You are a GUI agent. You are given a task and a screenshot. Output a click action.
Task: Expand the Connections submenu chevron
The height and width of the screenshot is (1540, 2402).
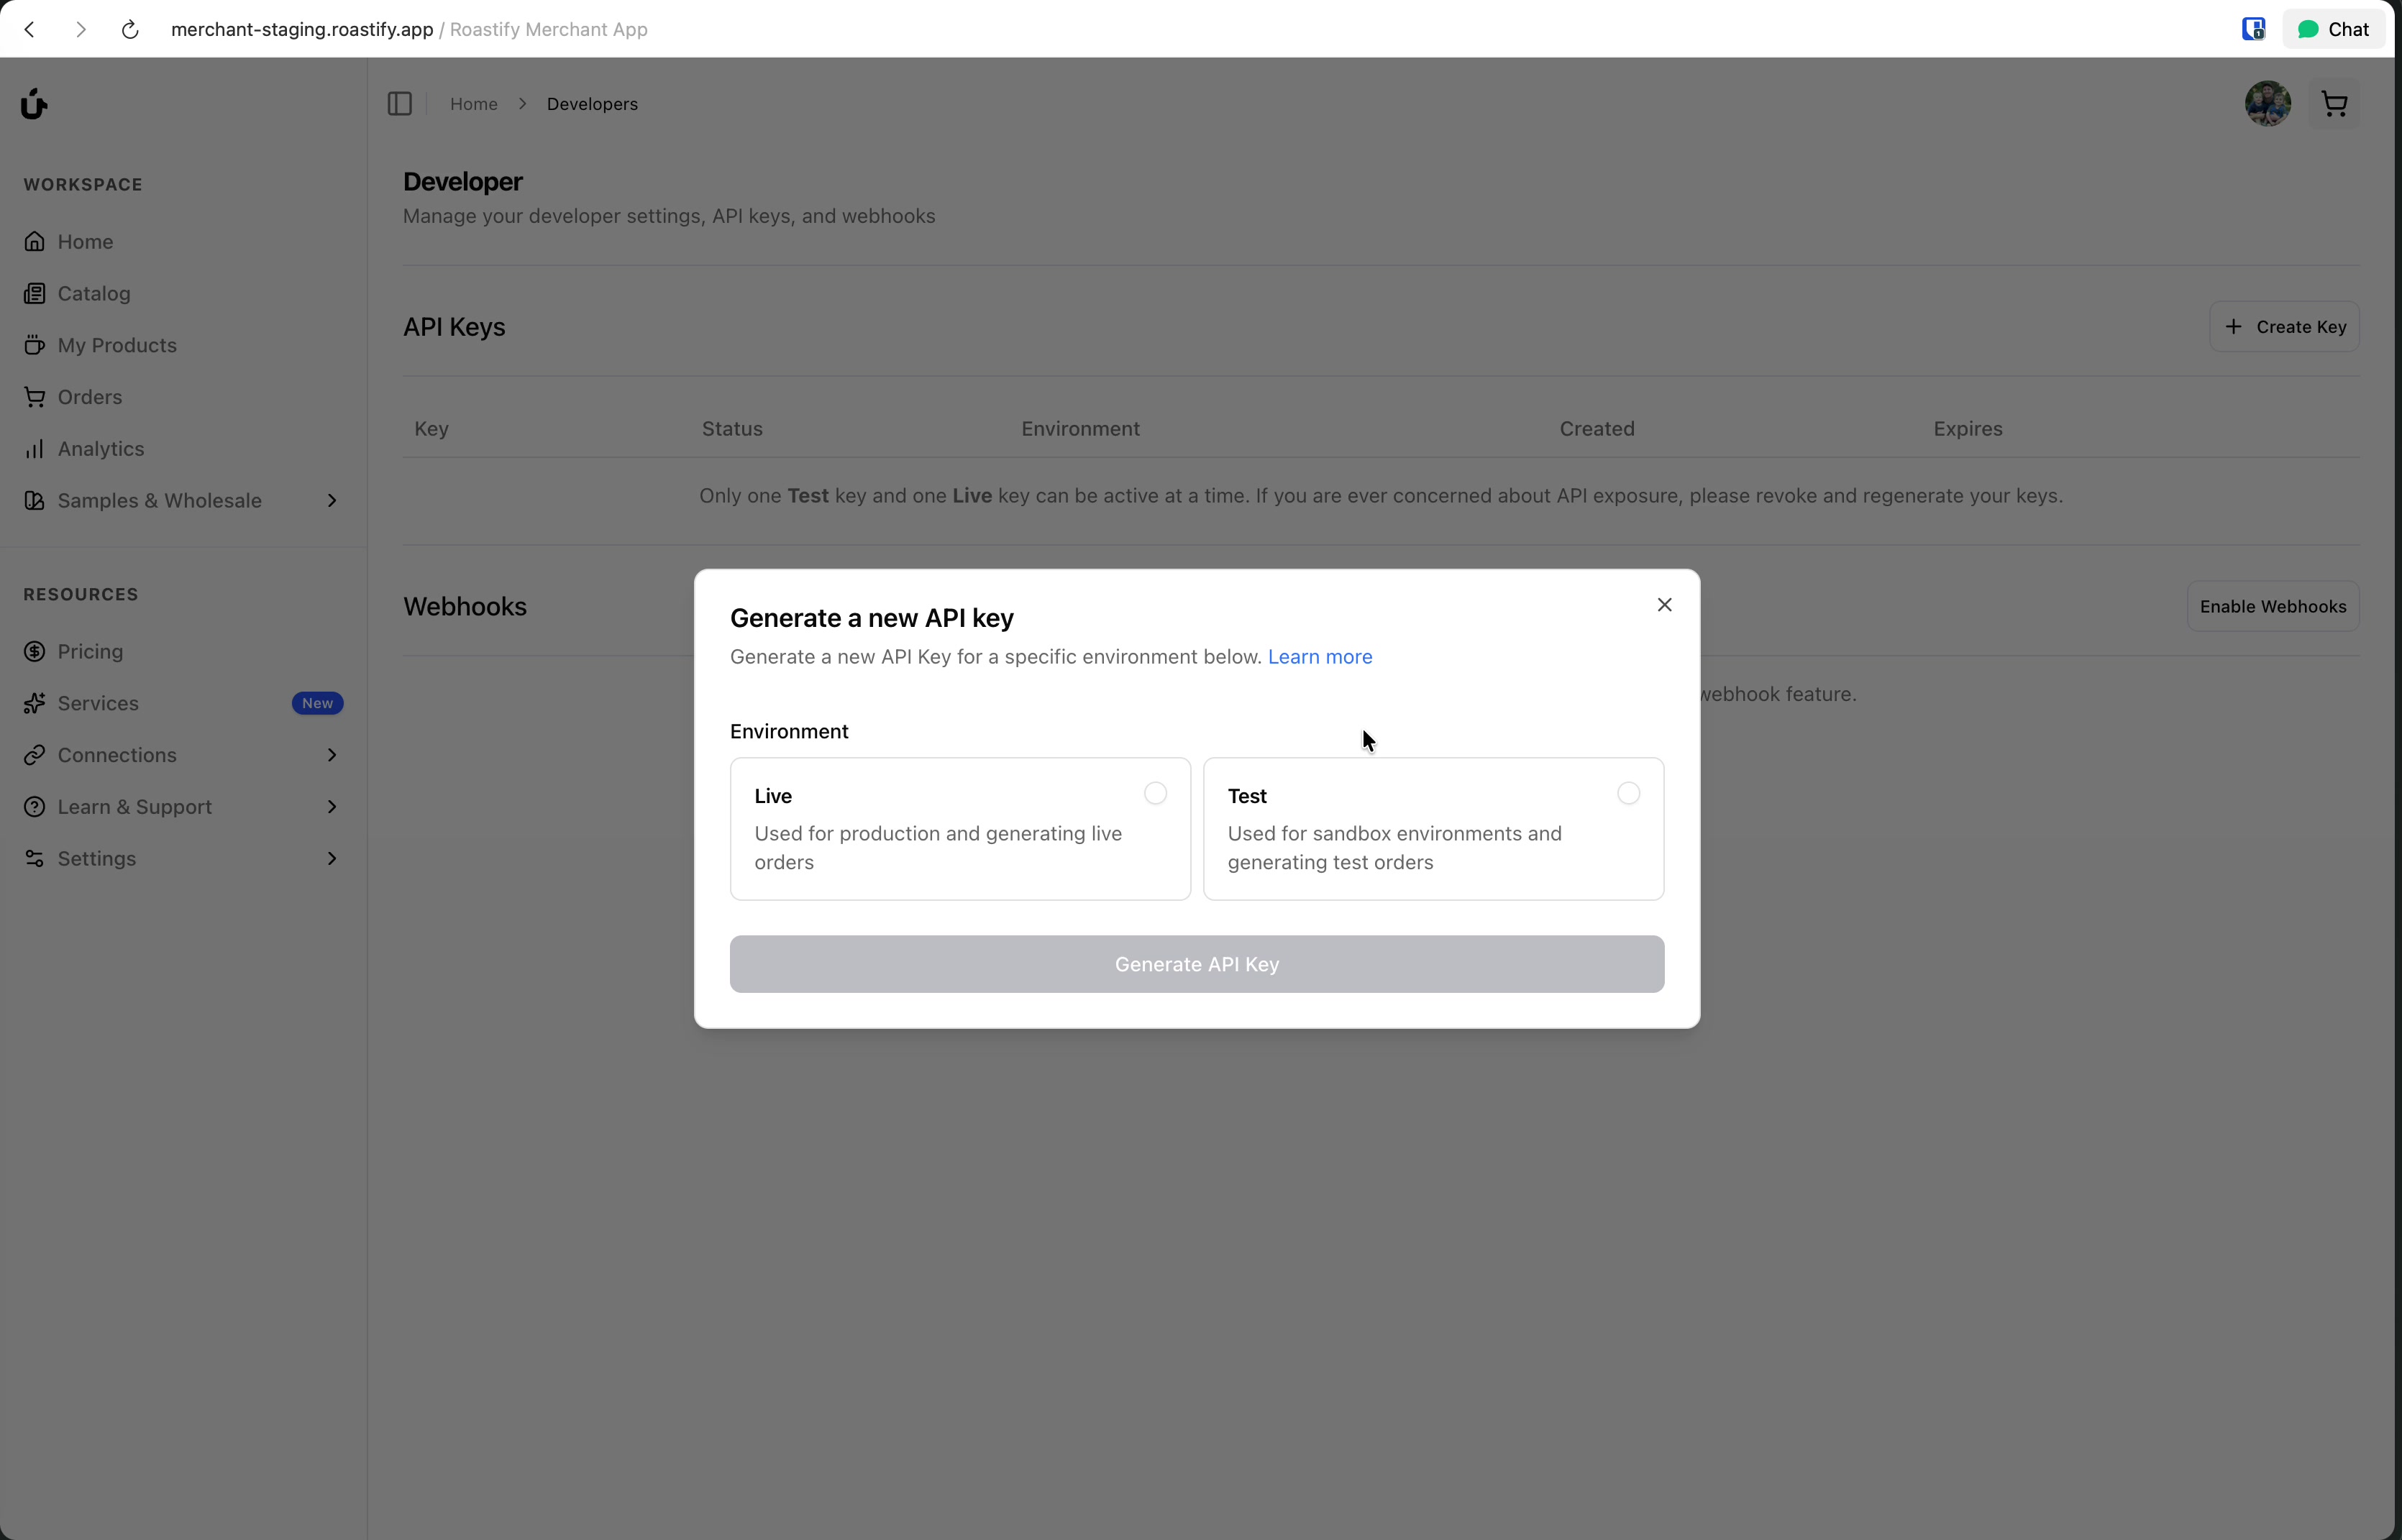(x=332, y=755)
